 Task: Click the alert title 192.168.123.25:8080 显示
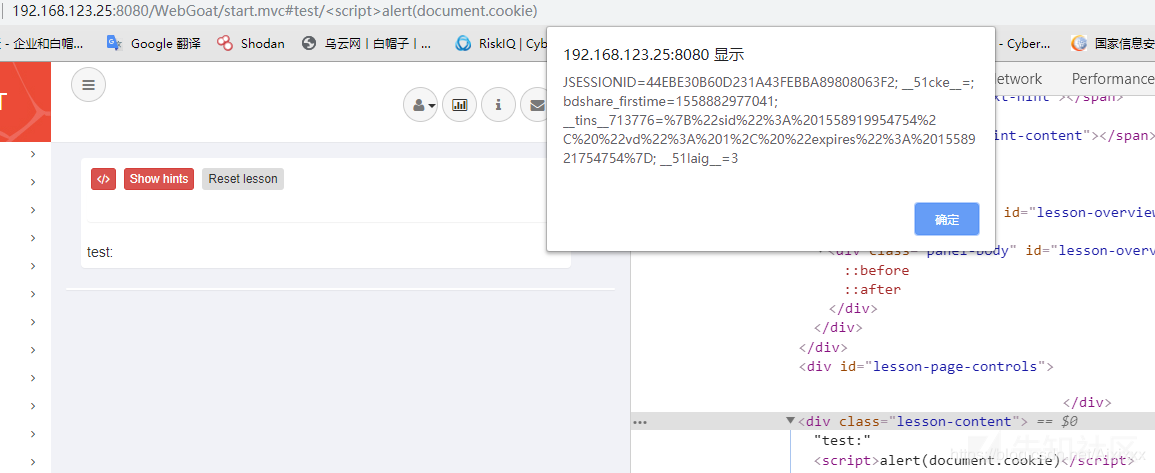653,55
